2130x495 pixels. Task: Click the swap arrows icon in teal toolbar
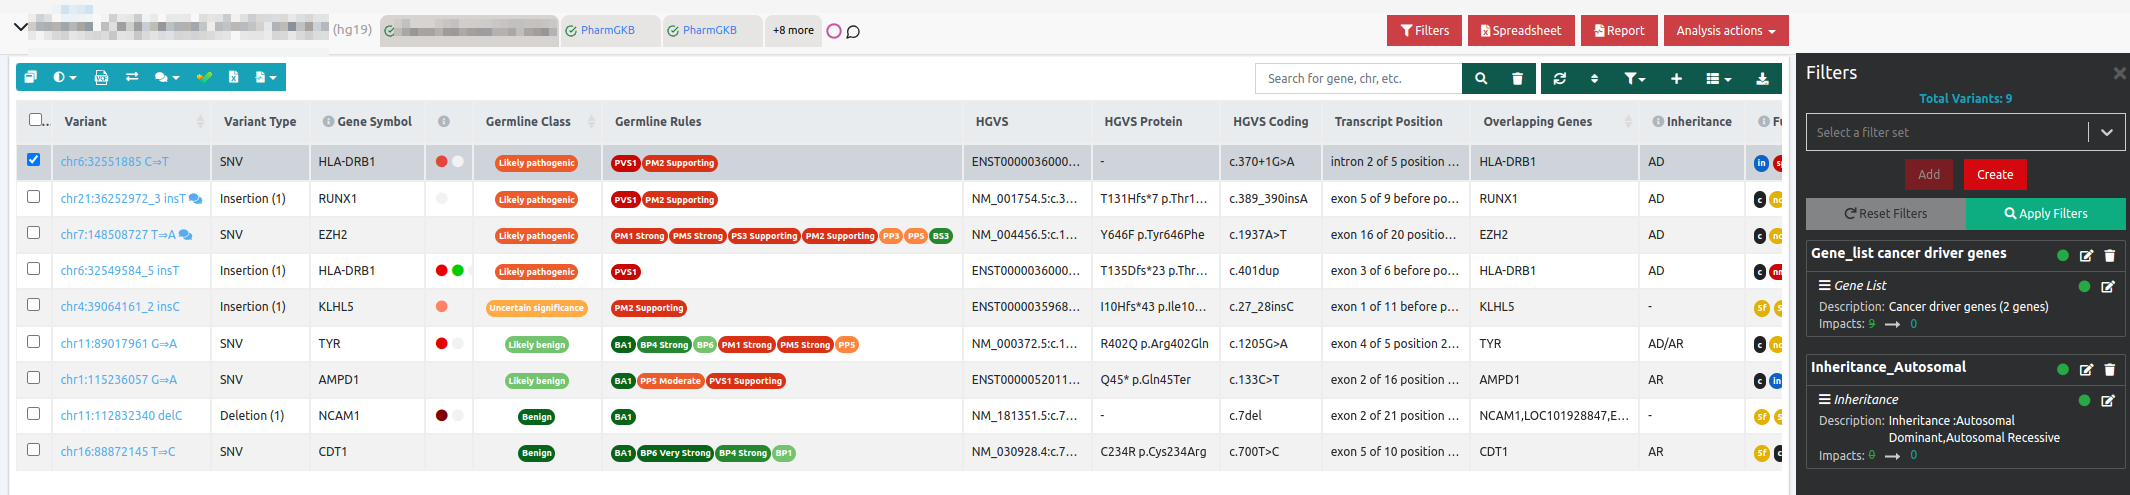(132, 77)
